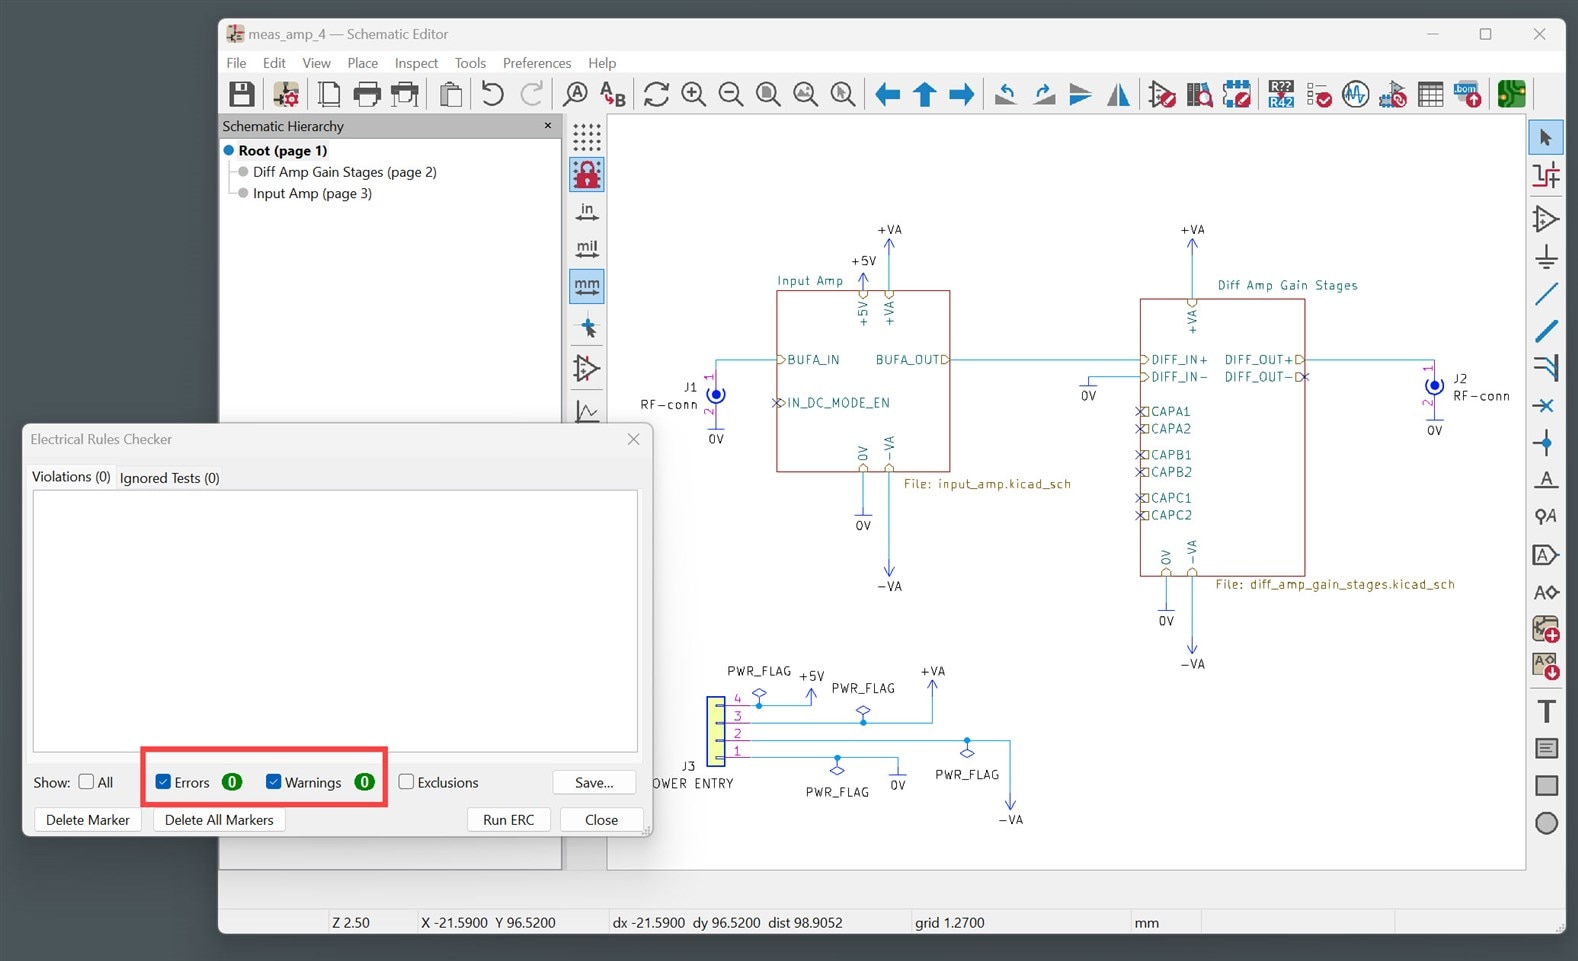Open Schematic Setup from the toolbar
Viewport: 1578px width, 961px height.
click(x=286, y=94)
